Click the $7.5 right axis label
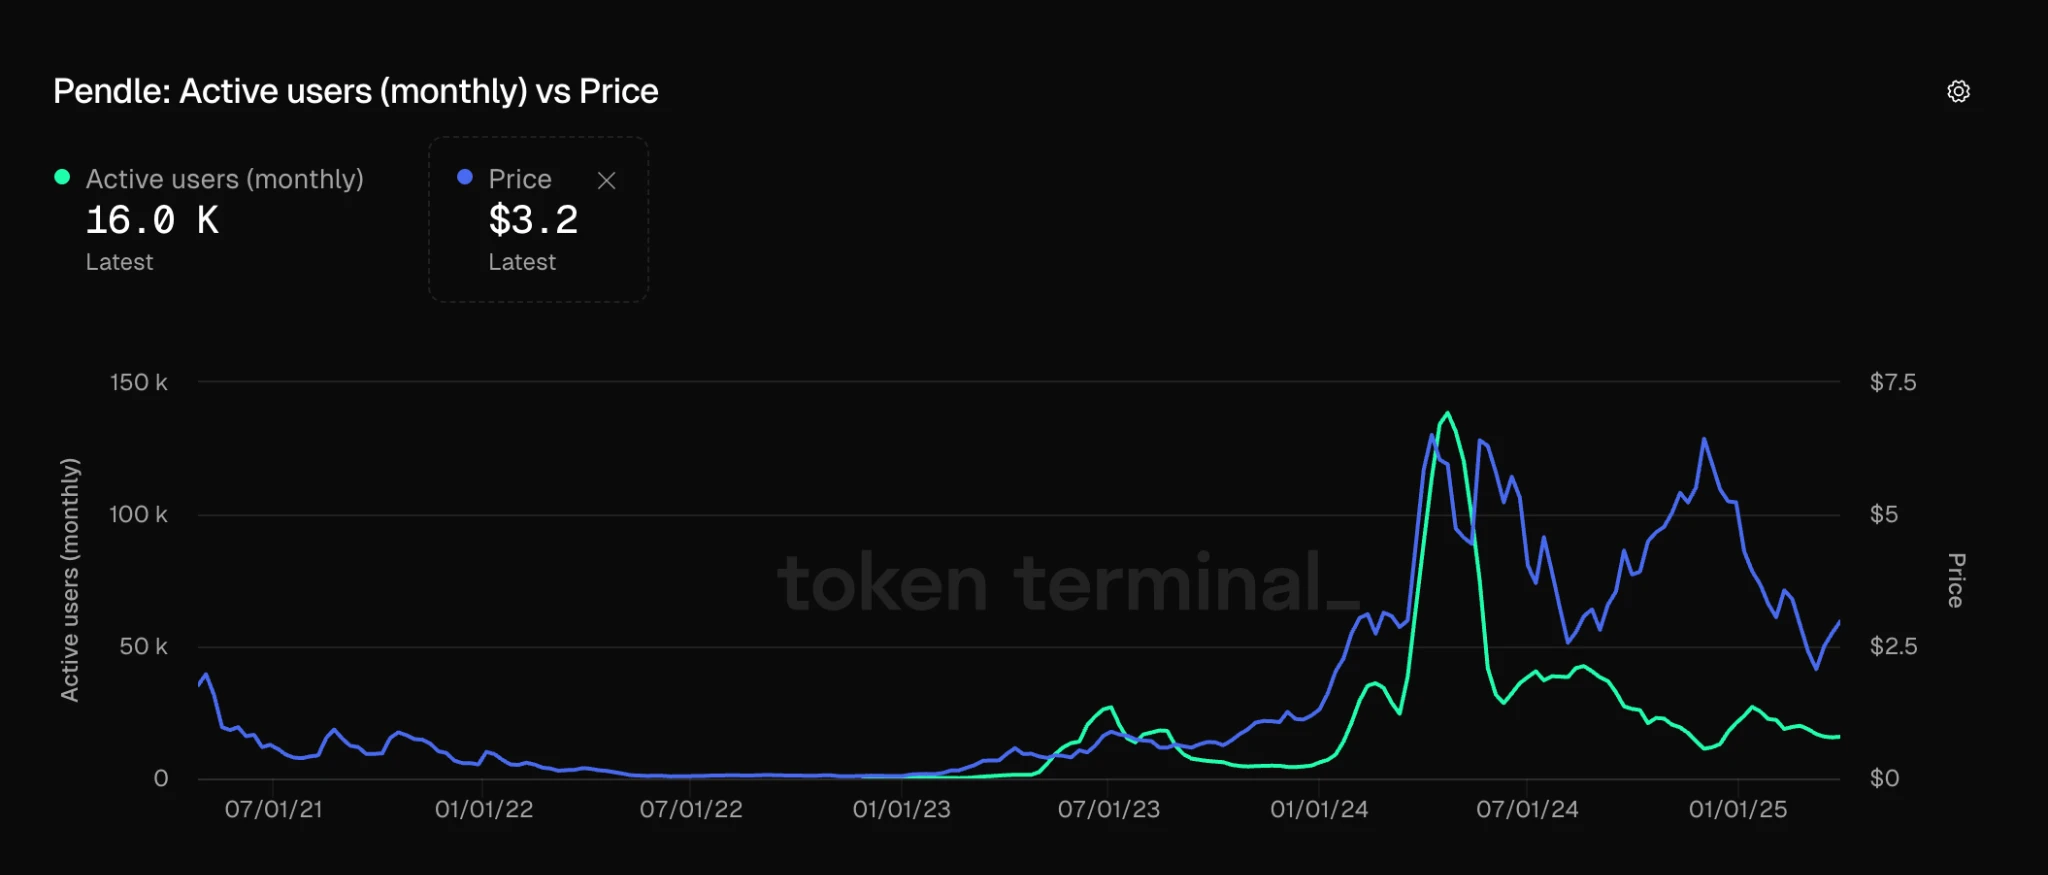2048x875 pixels. click(1893, 383)
